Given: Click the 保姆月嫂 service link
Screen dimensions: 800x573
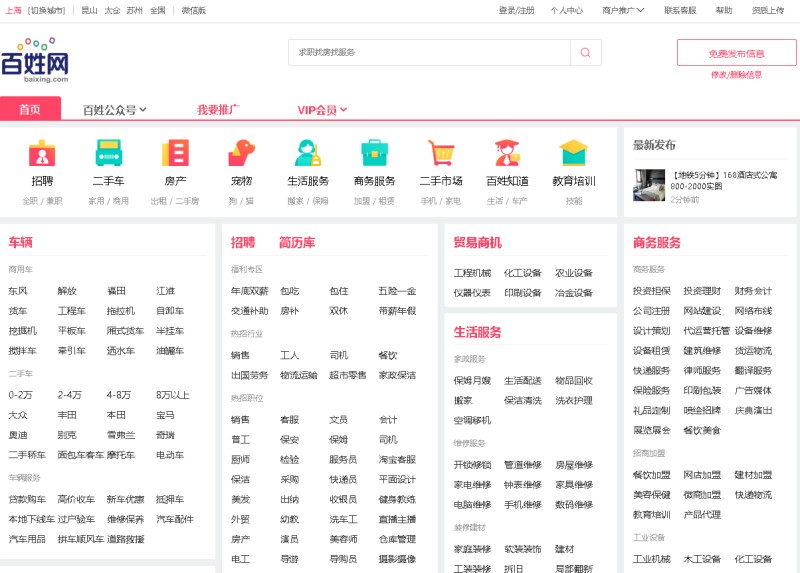Looking at the screenshot, I should (472, 381).
